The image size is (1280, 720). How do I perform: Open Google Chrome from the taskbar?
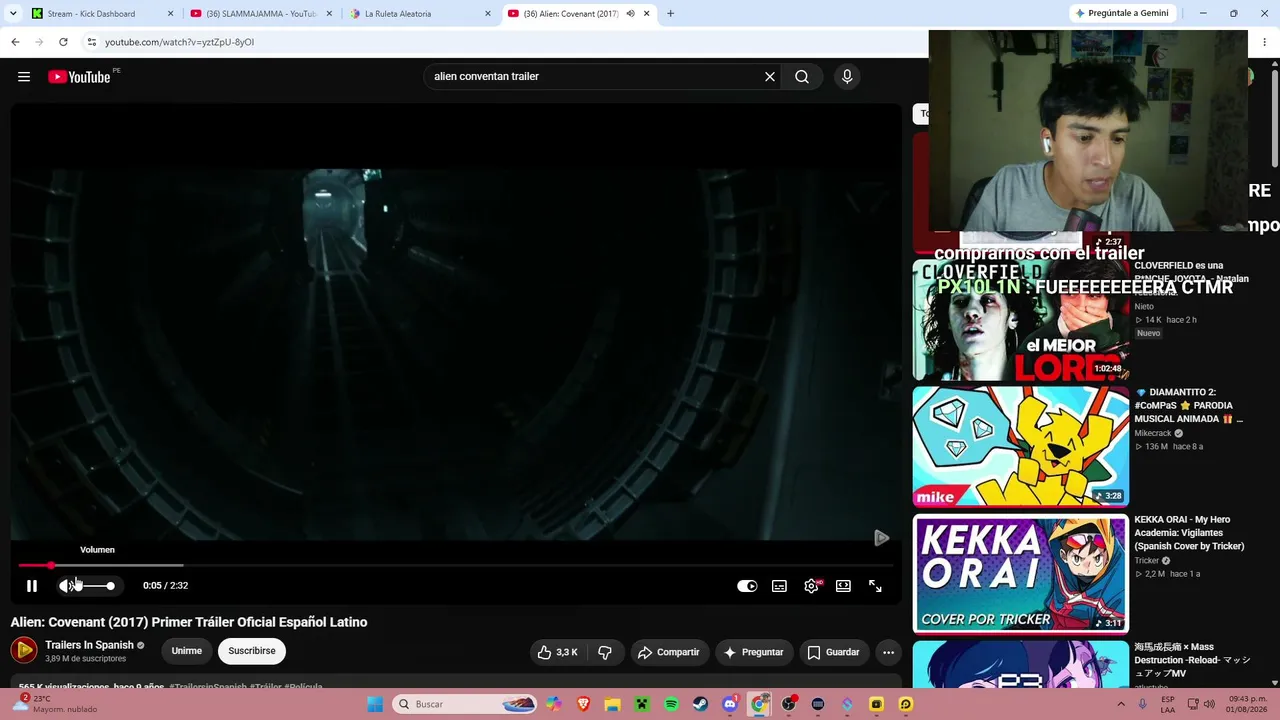[x=759, y=704]
